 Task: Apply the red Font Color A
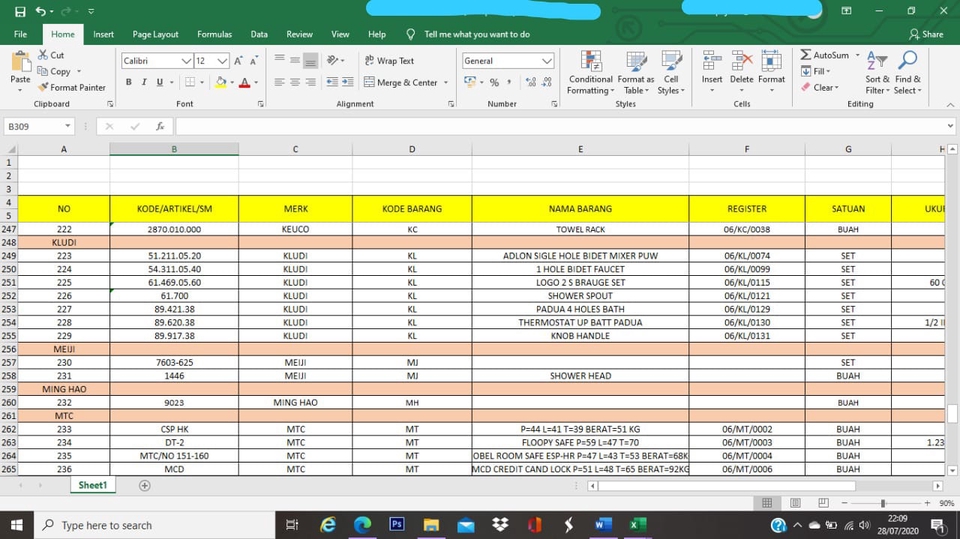point(244,82)
